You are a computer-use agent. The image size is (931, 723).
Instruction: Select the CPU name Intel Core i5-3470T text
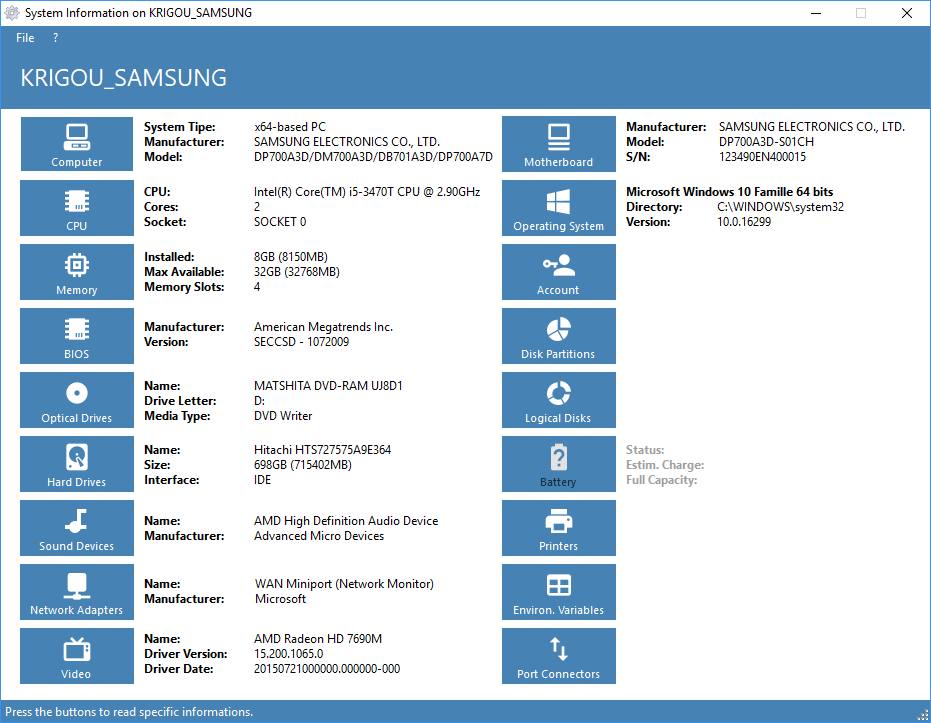tap(367, 192)
